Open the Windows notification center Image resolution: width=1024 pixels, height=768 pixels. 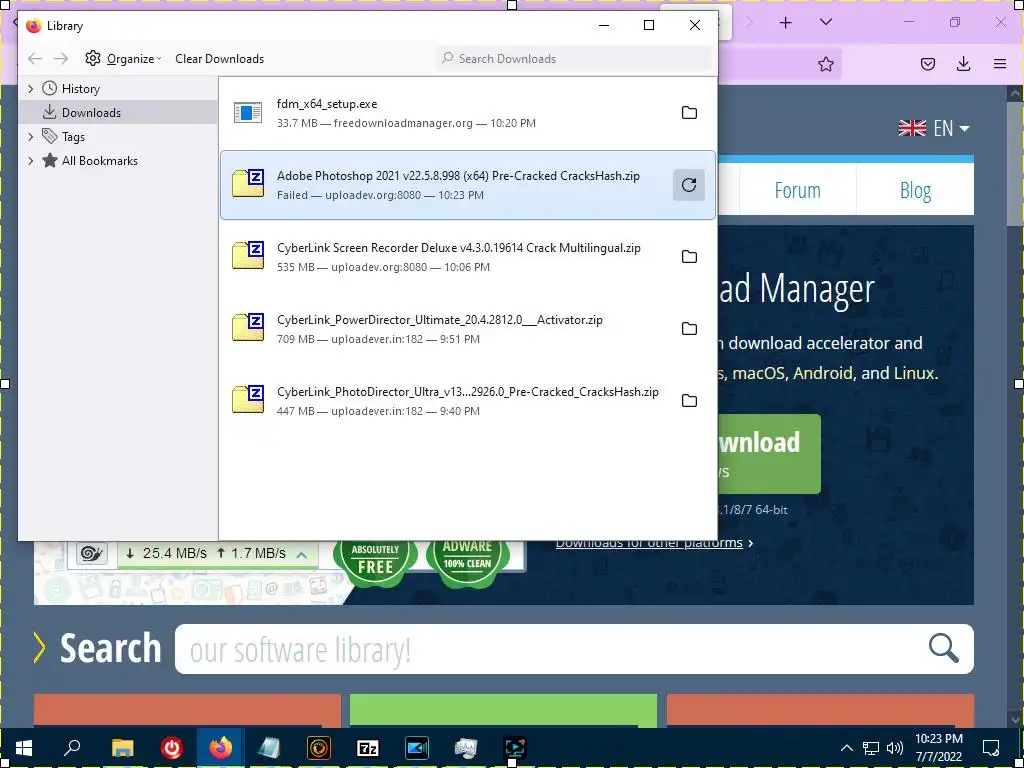(x=991, y=747)
